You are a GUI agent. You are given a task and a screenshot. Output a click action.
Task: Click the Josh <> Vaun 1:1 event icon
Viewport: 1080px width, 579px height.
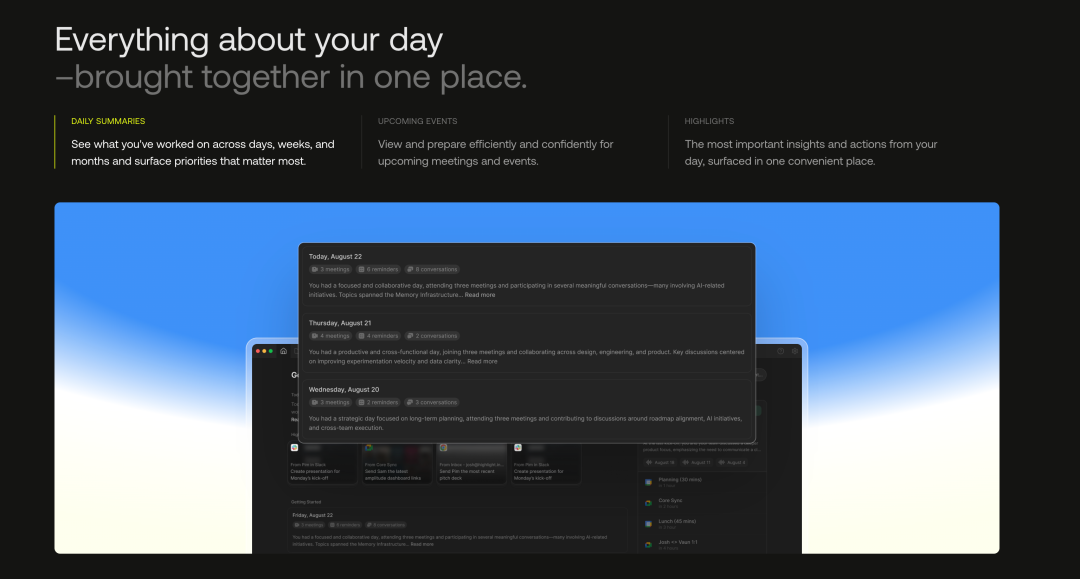[x=648, y=545]
